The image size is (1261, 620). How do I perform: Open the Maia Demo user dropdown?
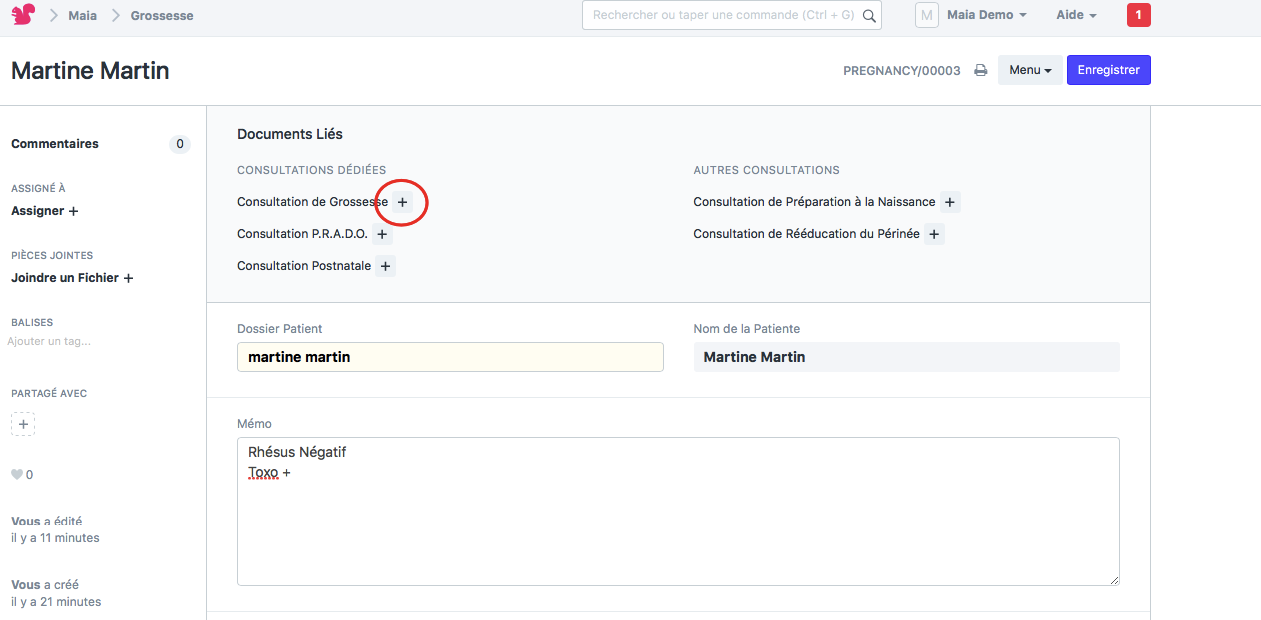(x=985, y=15)
